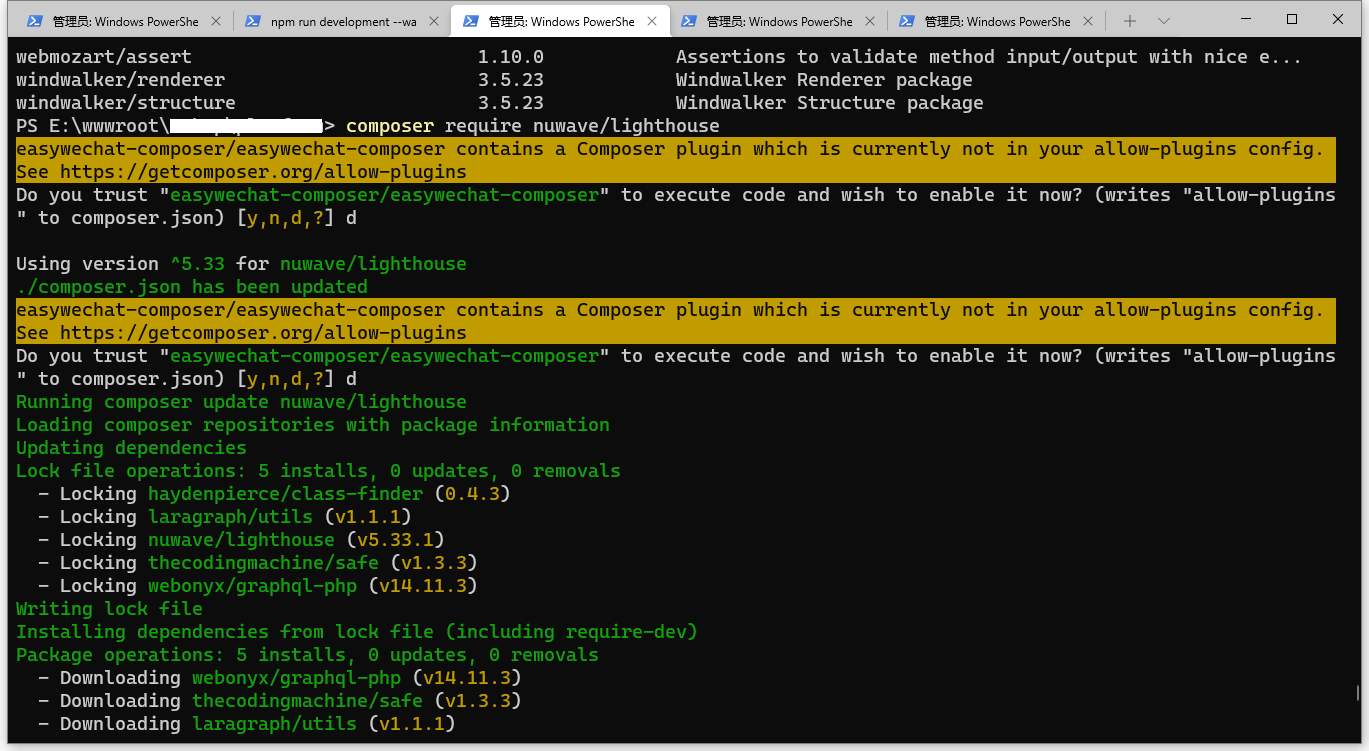Close the npm run development tab
1369x751 pixels.
pyautogui.click(x=433, y=21)
